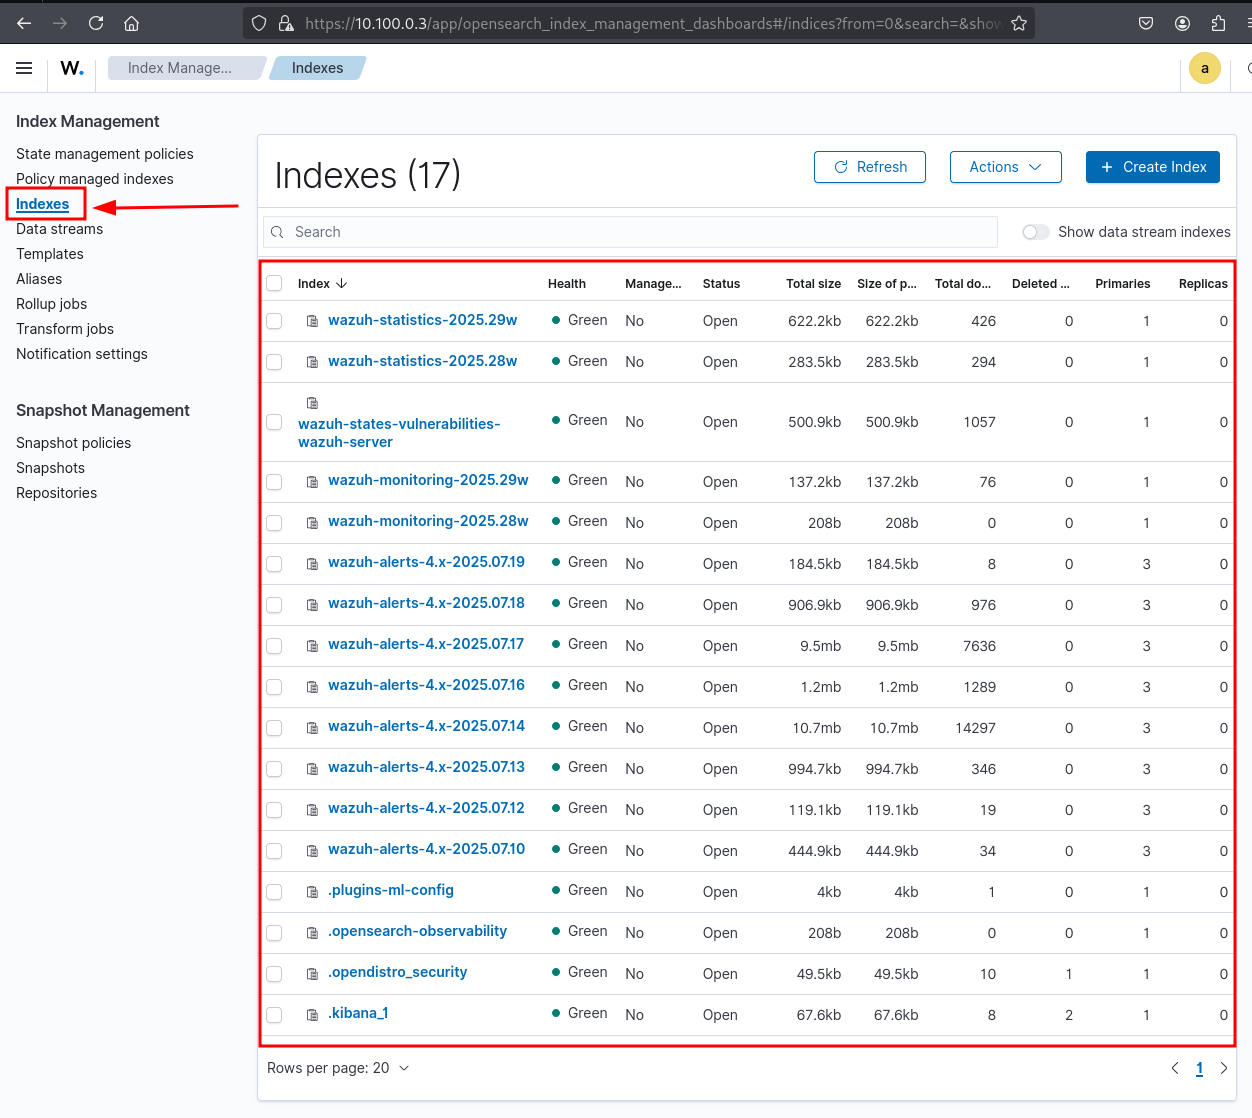Click the browser address bar URL
The image size is (1252, 1118).
(652, 23)
